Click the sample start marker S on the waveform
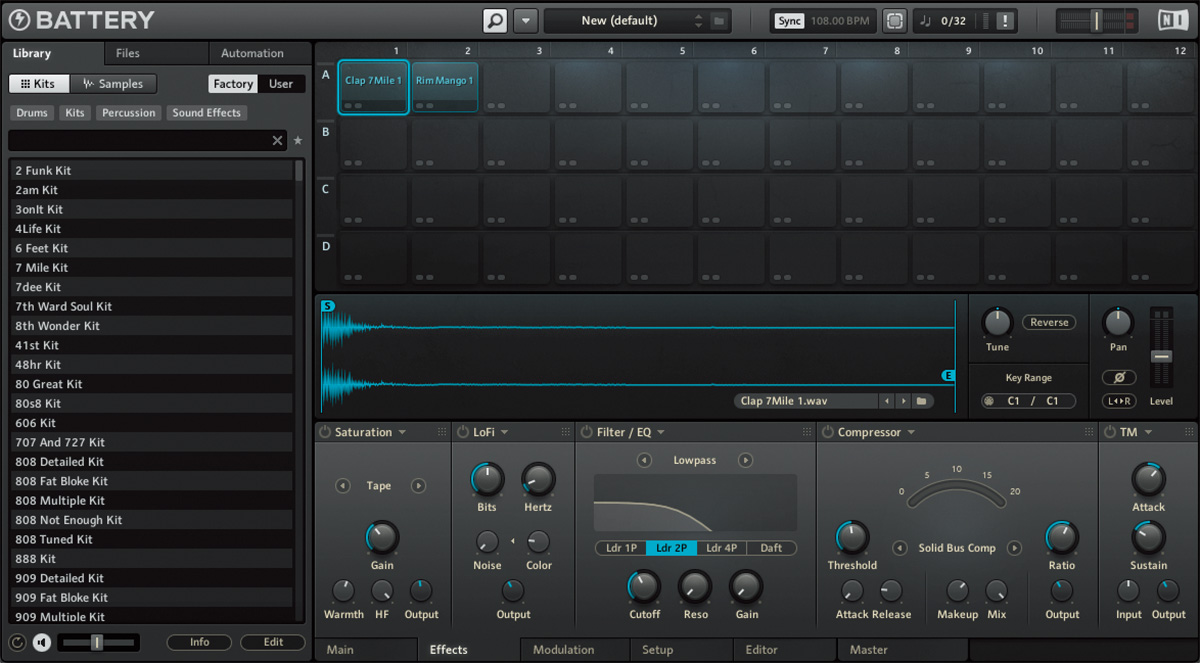 point(328,306)
